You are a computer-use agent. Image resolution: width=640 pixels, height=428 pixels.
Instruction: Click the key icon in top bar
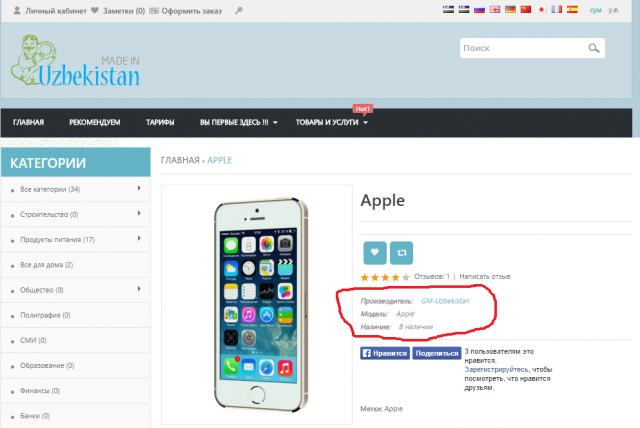237,10
